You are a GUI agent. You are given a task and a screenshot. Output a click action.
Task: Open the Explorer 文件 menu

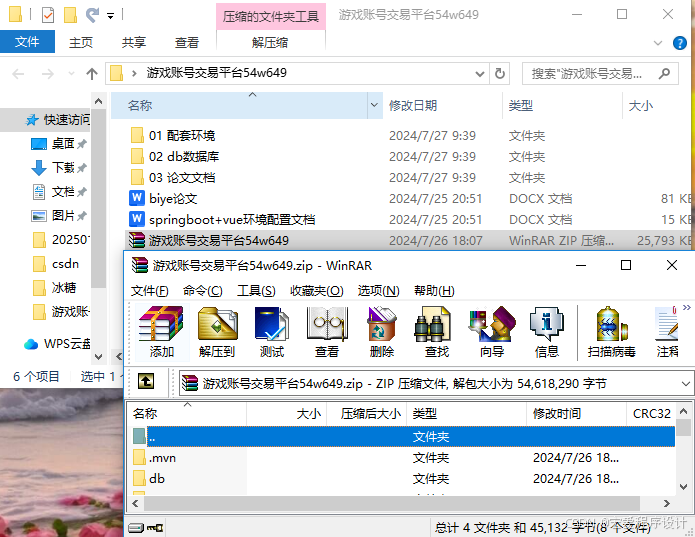(27, 42)
